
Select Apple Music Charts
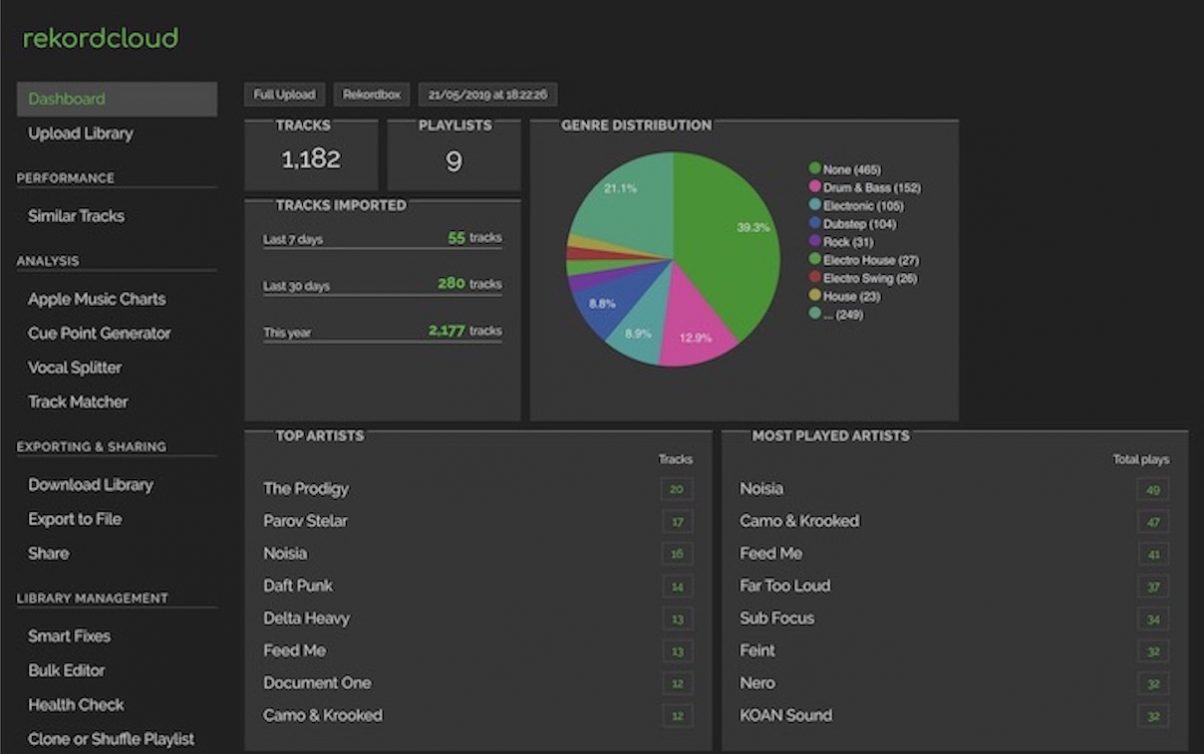(97, 299)
